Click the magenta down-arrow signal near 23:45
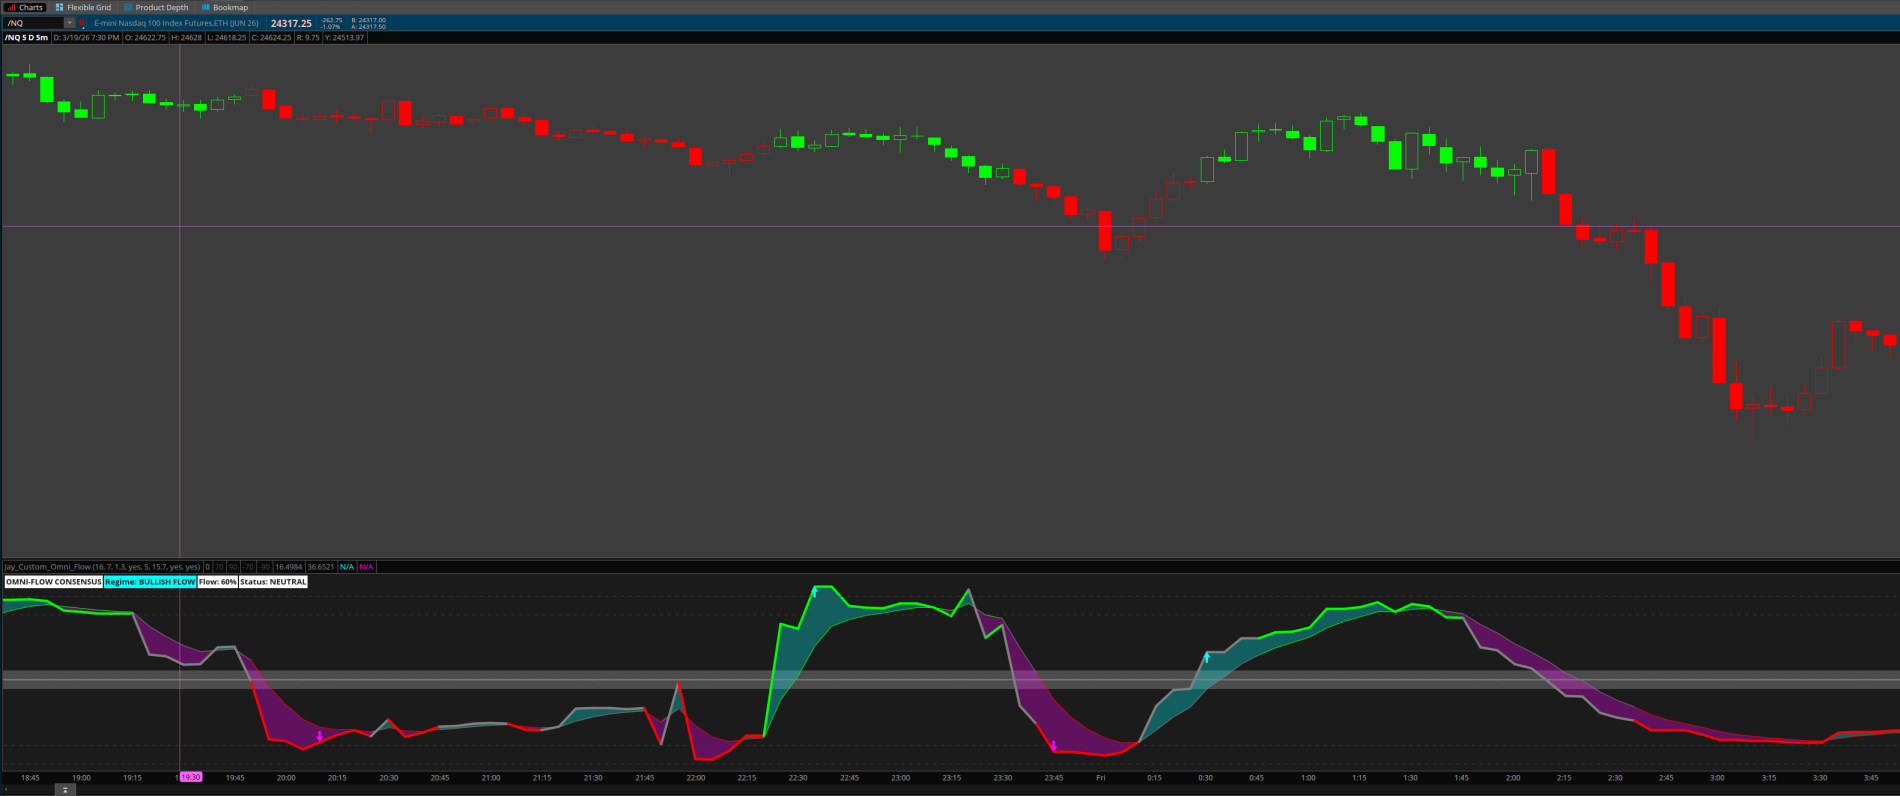Screen dimensions: 1900x796 (1053, 746)
